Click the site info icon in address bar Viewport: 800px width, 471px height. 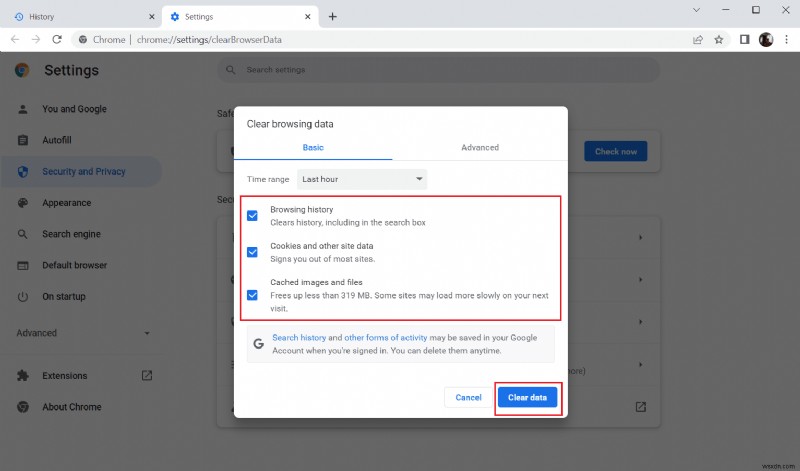click(x=83, y=39)
